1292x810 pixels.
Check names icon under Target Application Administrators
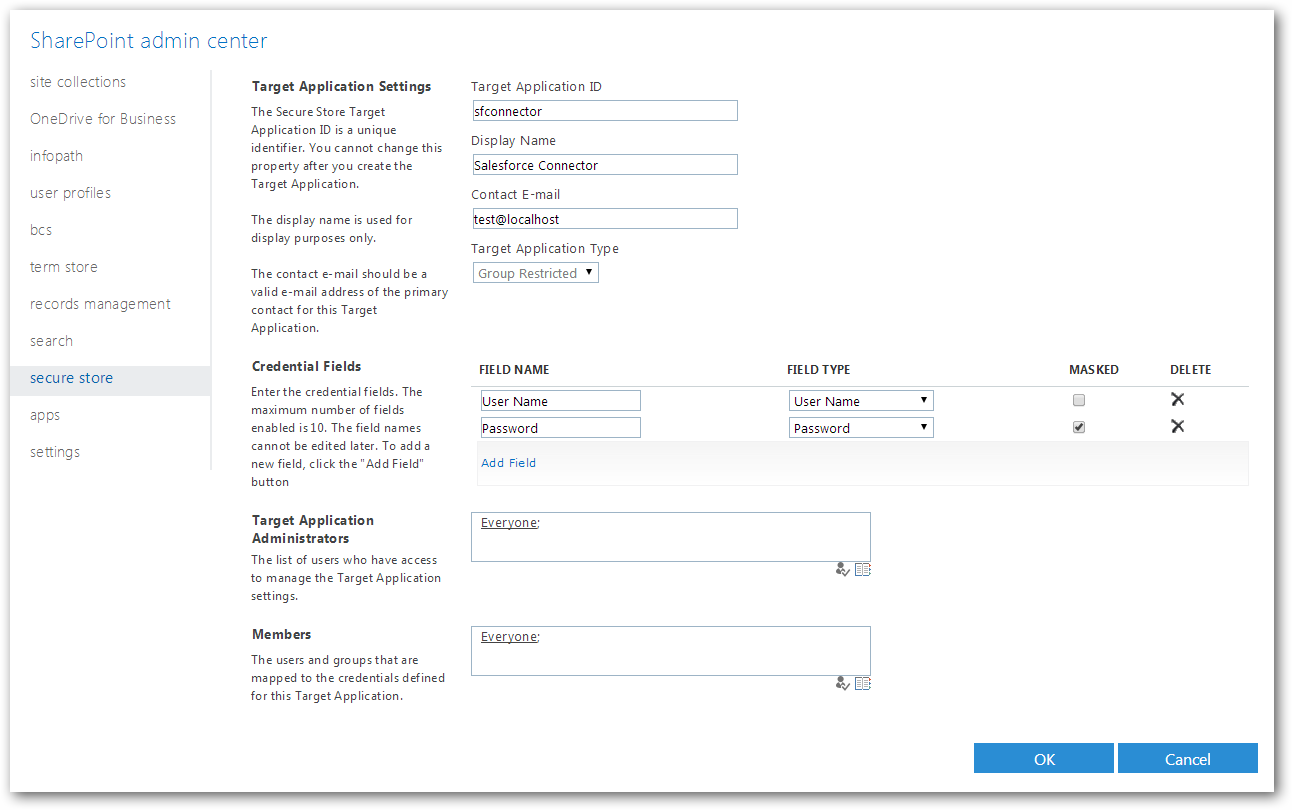[842, 570]
